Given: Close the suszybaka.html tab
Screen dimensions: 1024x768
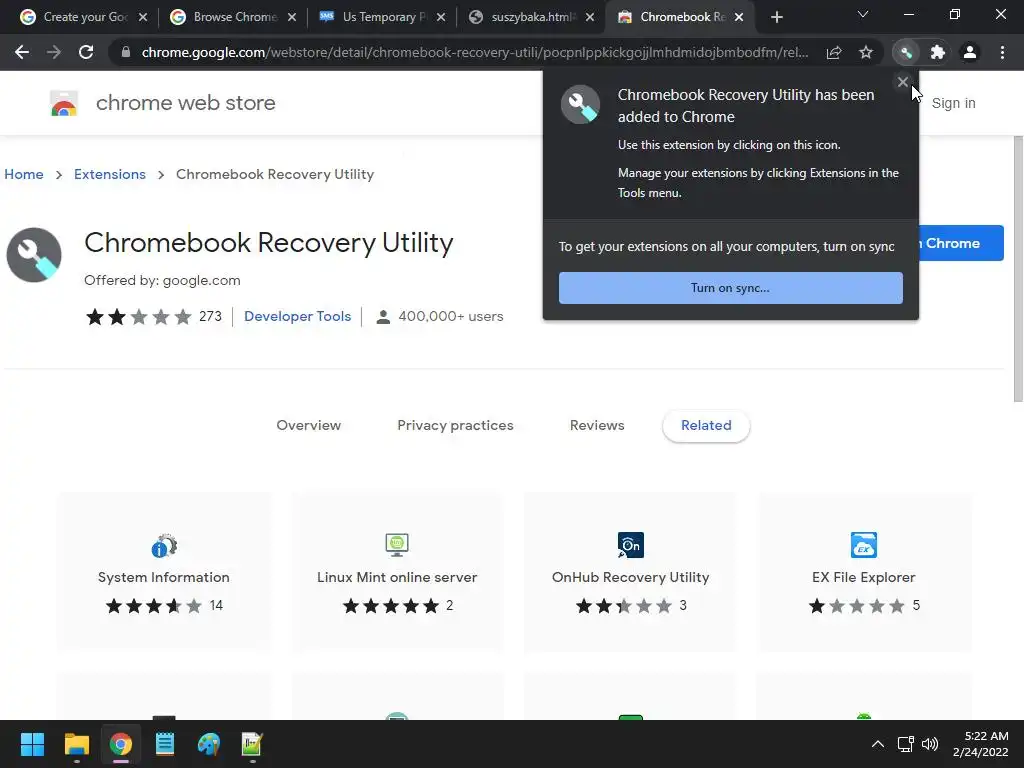Looking at the screenshot, I should click(x=590, y=17).
